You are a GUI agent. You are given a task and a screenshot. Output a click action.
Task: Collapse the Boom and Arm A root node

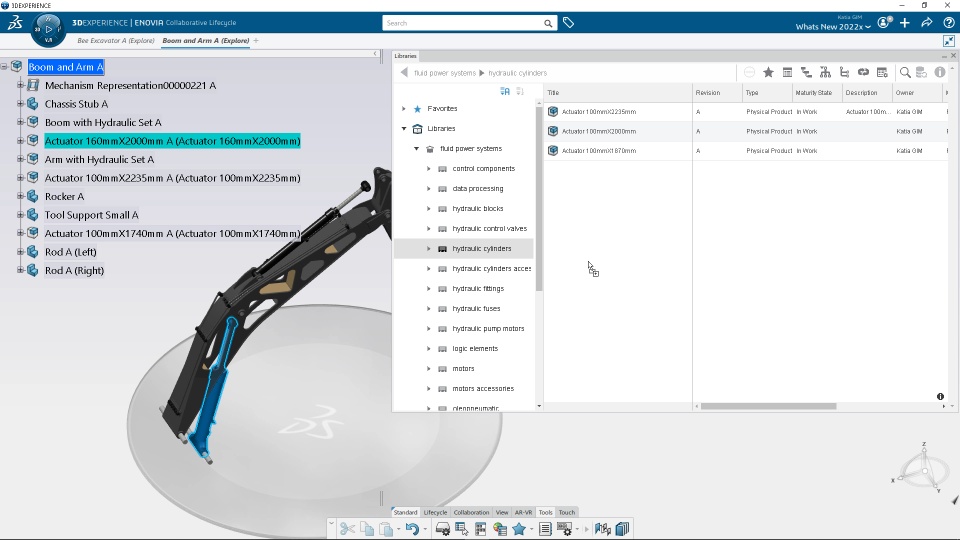[4, 67]
